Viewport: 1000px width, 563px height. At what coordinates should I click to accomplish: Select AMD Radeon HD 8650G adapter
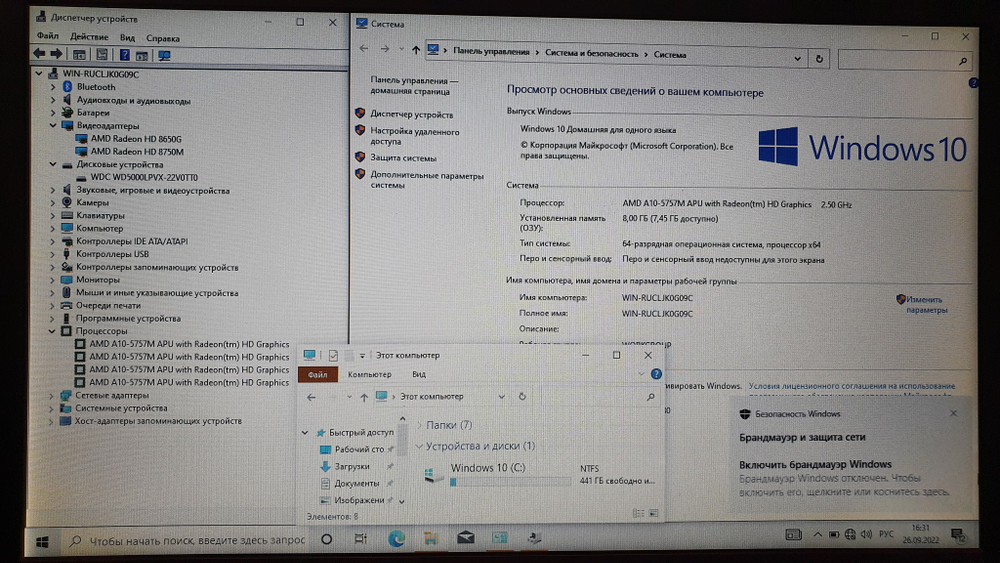135,138
